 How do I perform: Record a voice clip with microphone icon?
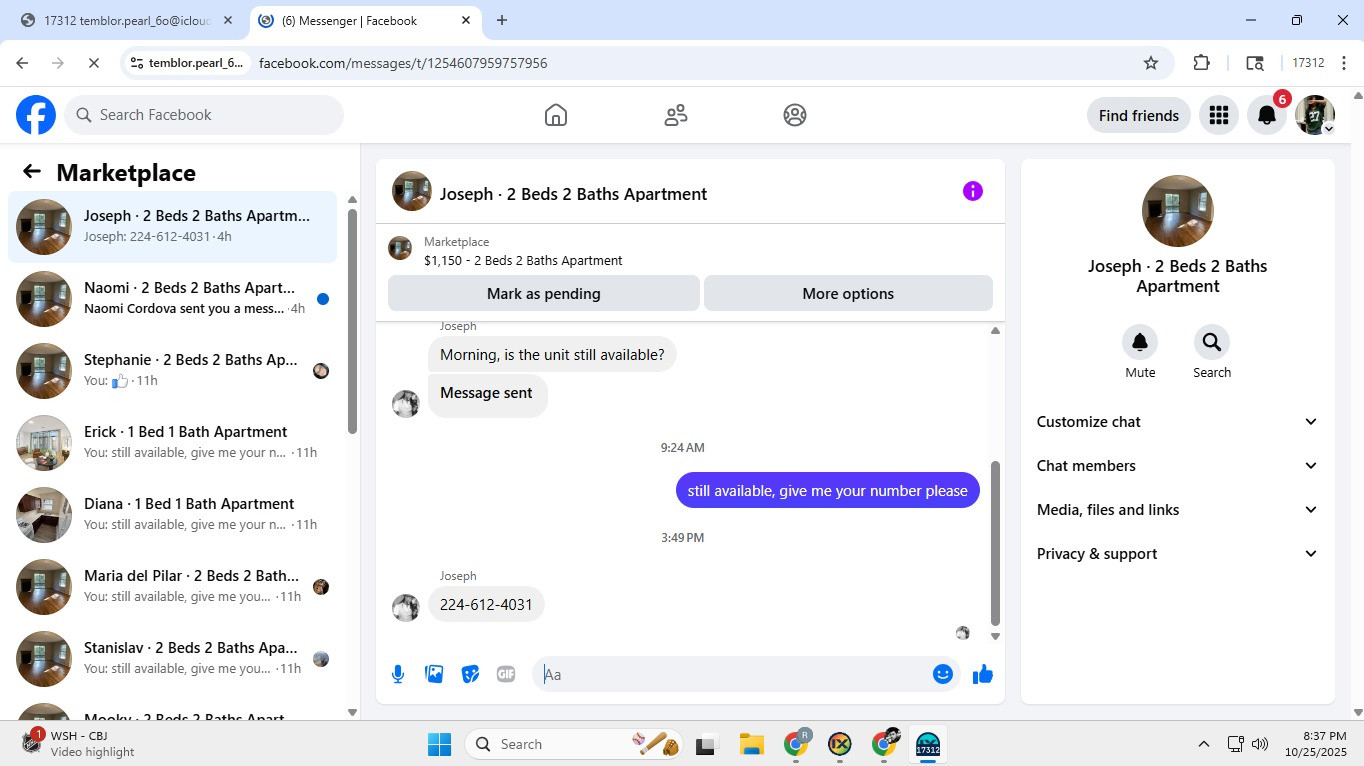[398, 674]
